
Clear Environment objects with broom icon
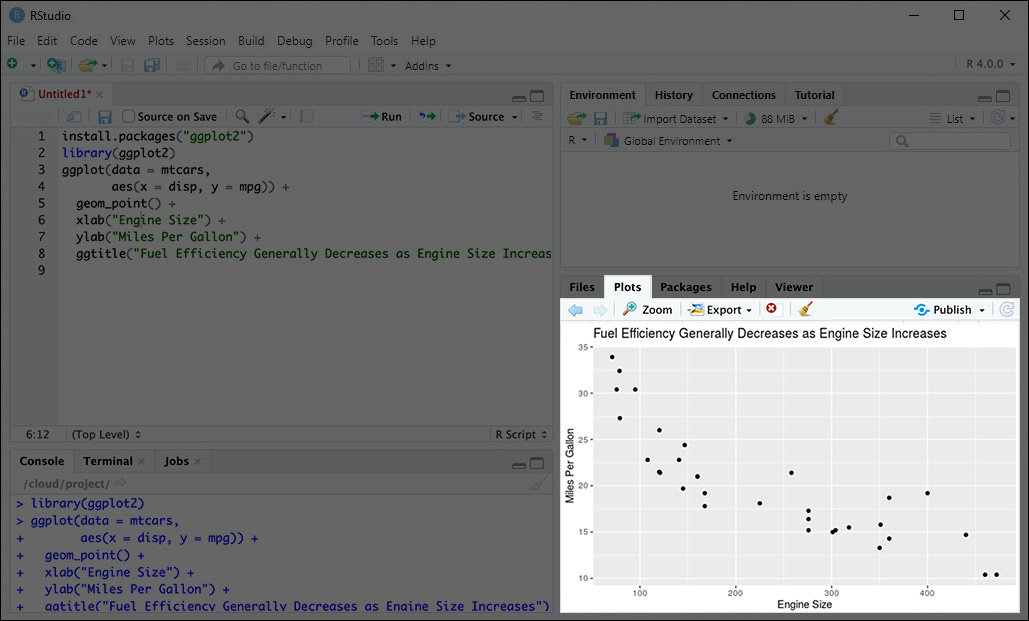click(x=830, y=118)
